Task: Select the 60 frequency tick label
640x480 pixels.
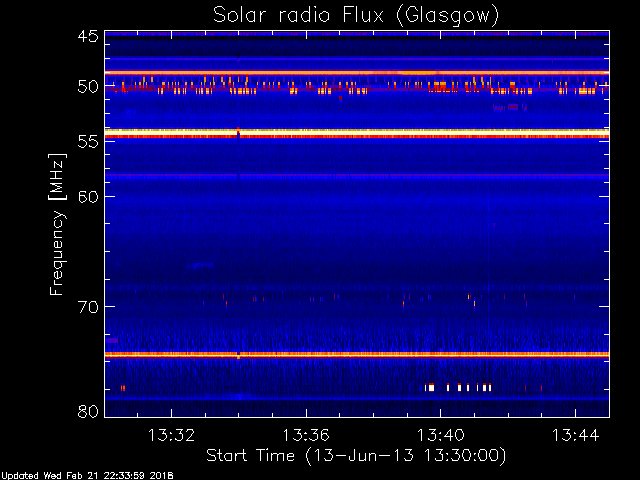Action: point(88,196)
